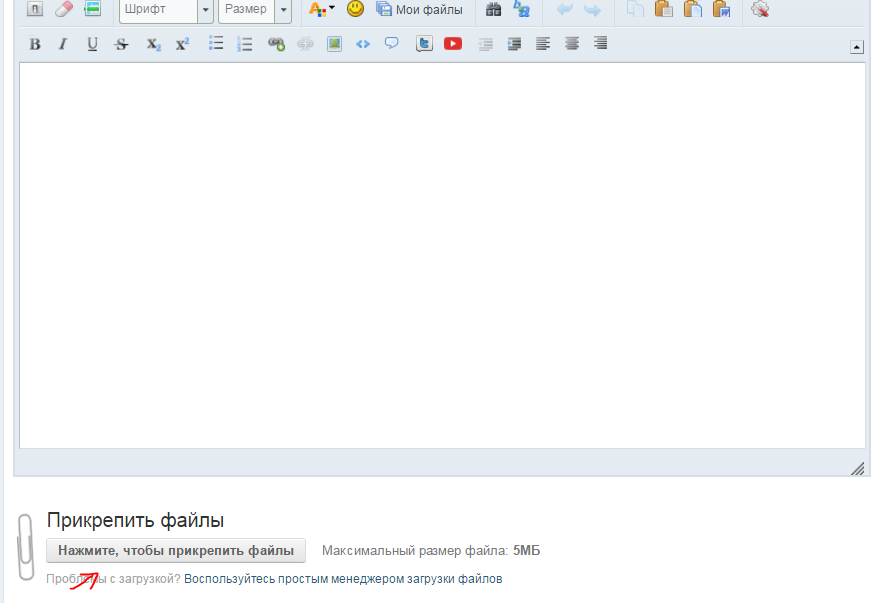Click the green and blue toolbar icon beside the eraser
This screenshot has width=875, height=603.
click(x=93, y=9)
